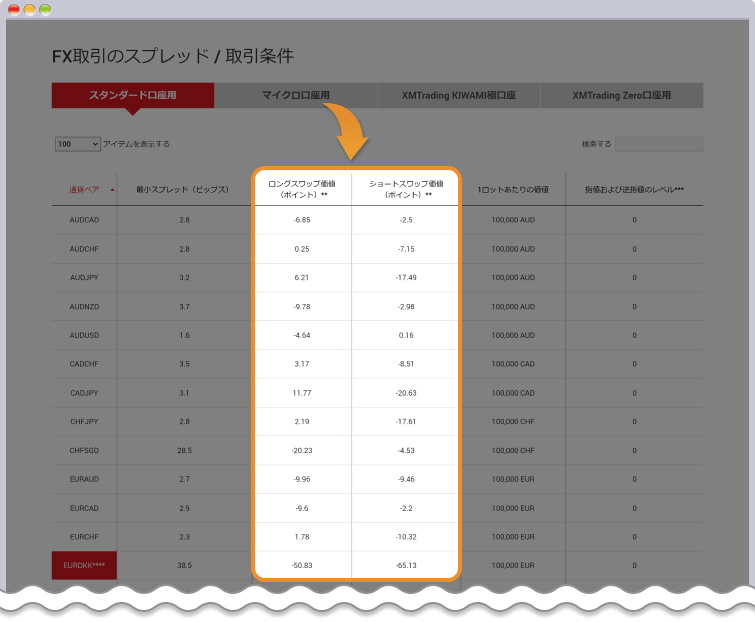755x622 pixels.
Task: Click the yellow minimize window button
Action: (x=29, y=10)
